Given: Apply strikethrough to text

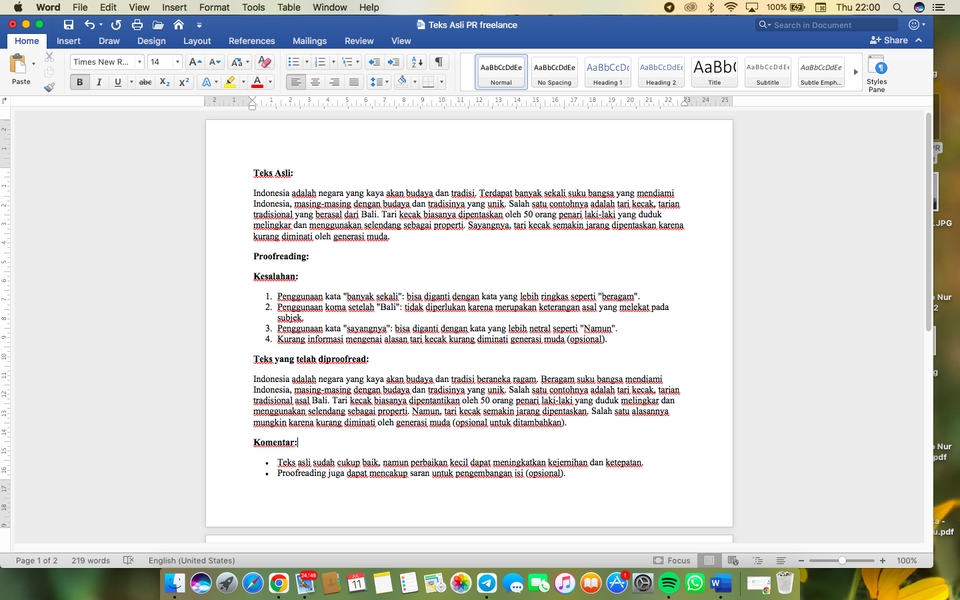Looking at the screenshot, I should [x=143, y=82].
